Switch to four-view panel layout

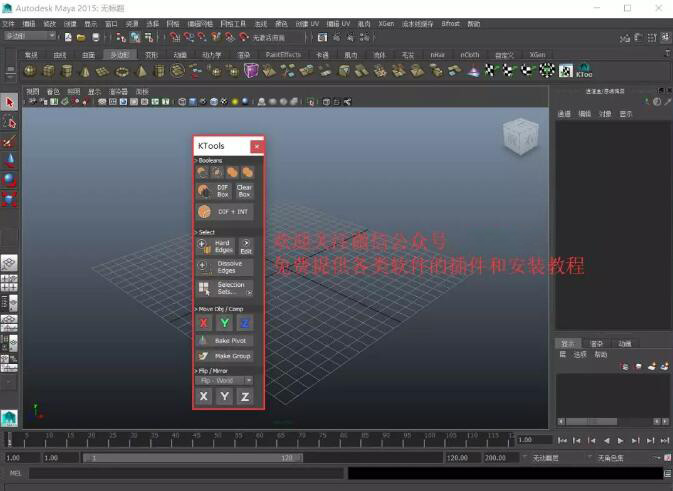pyautogui.click(x=9, y=283)
